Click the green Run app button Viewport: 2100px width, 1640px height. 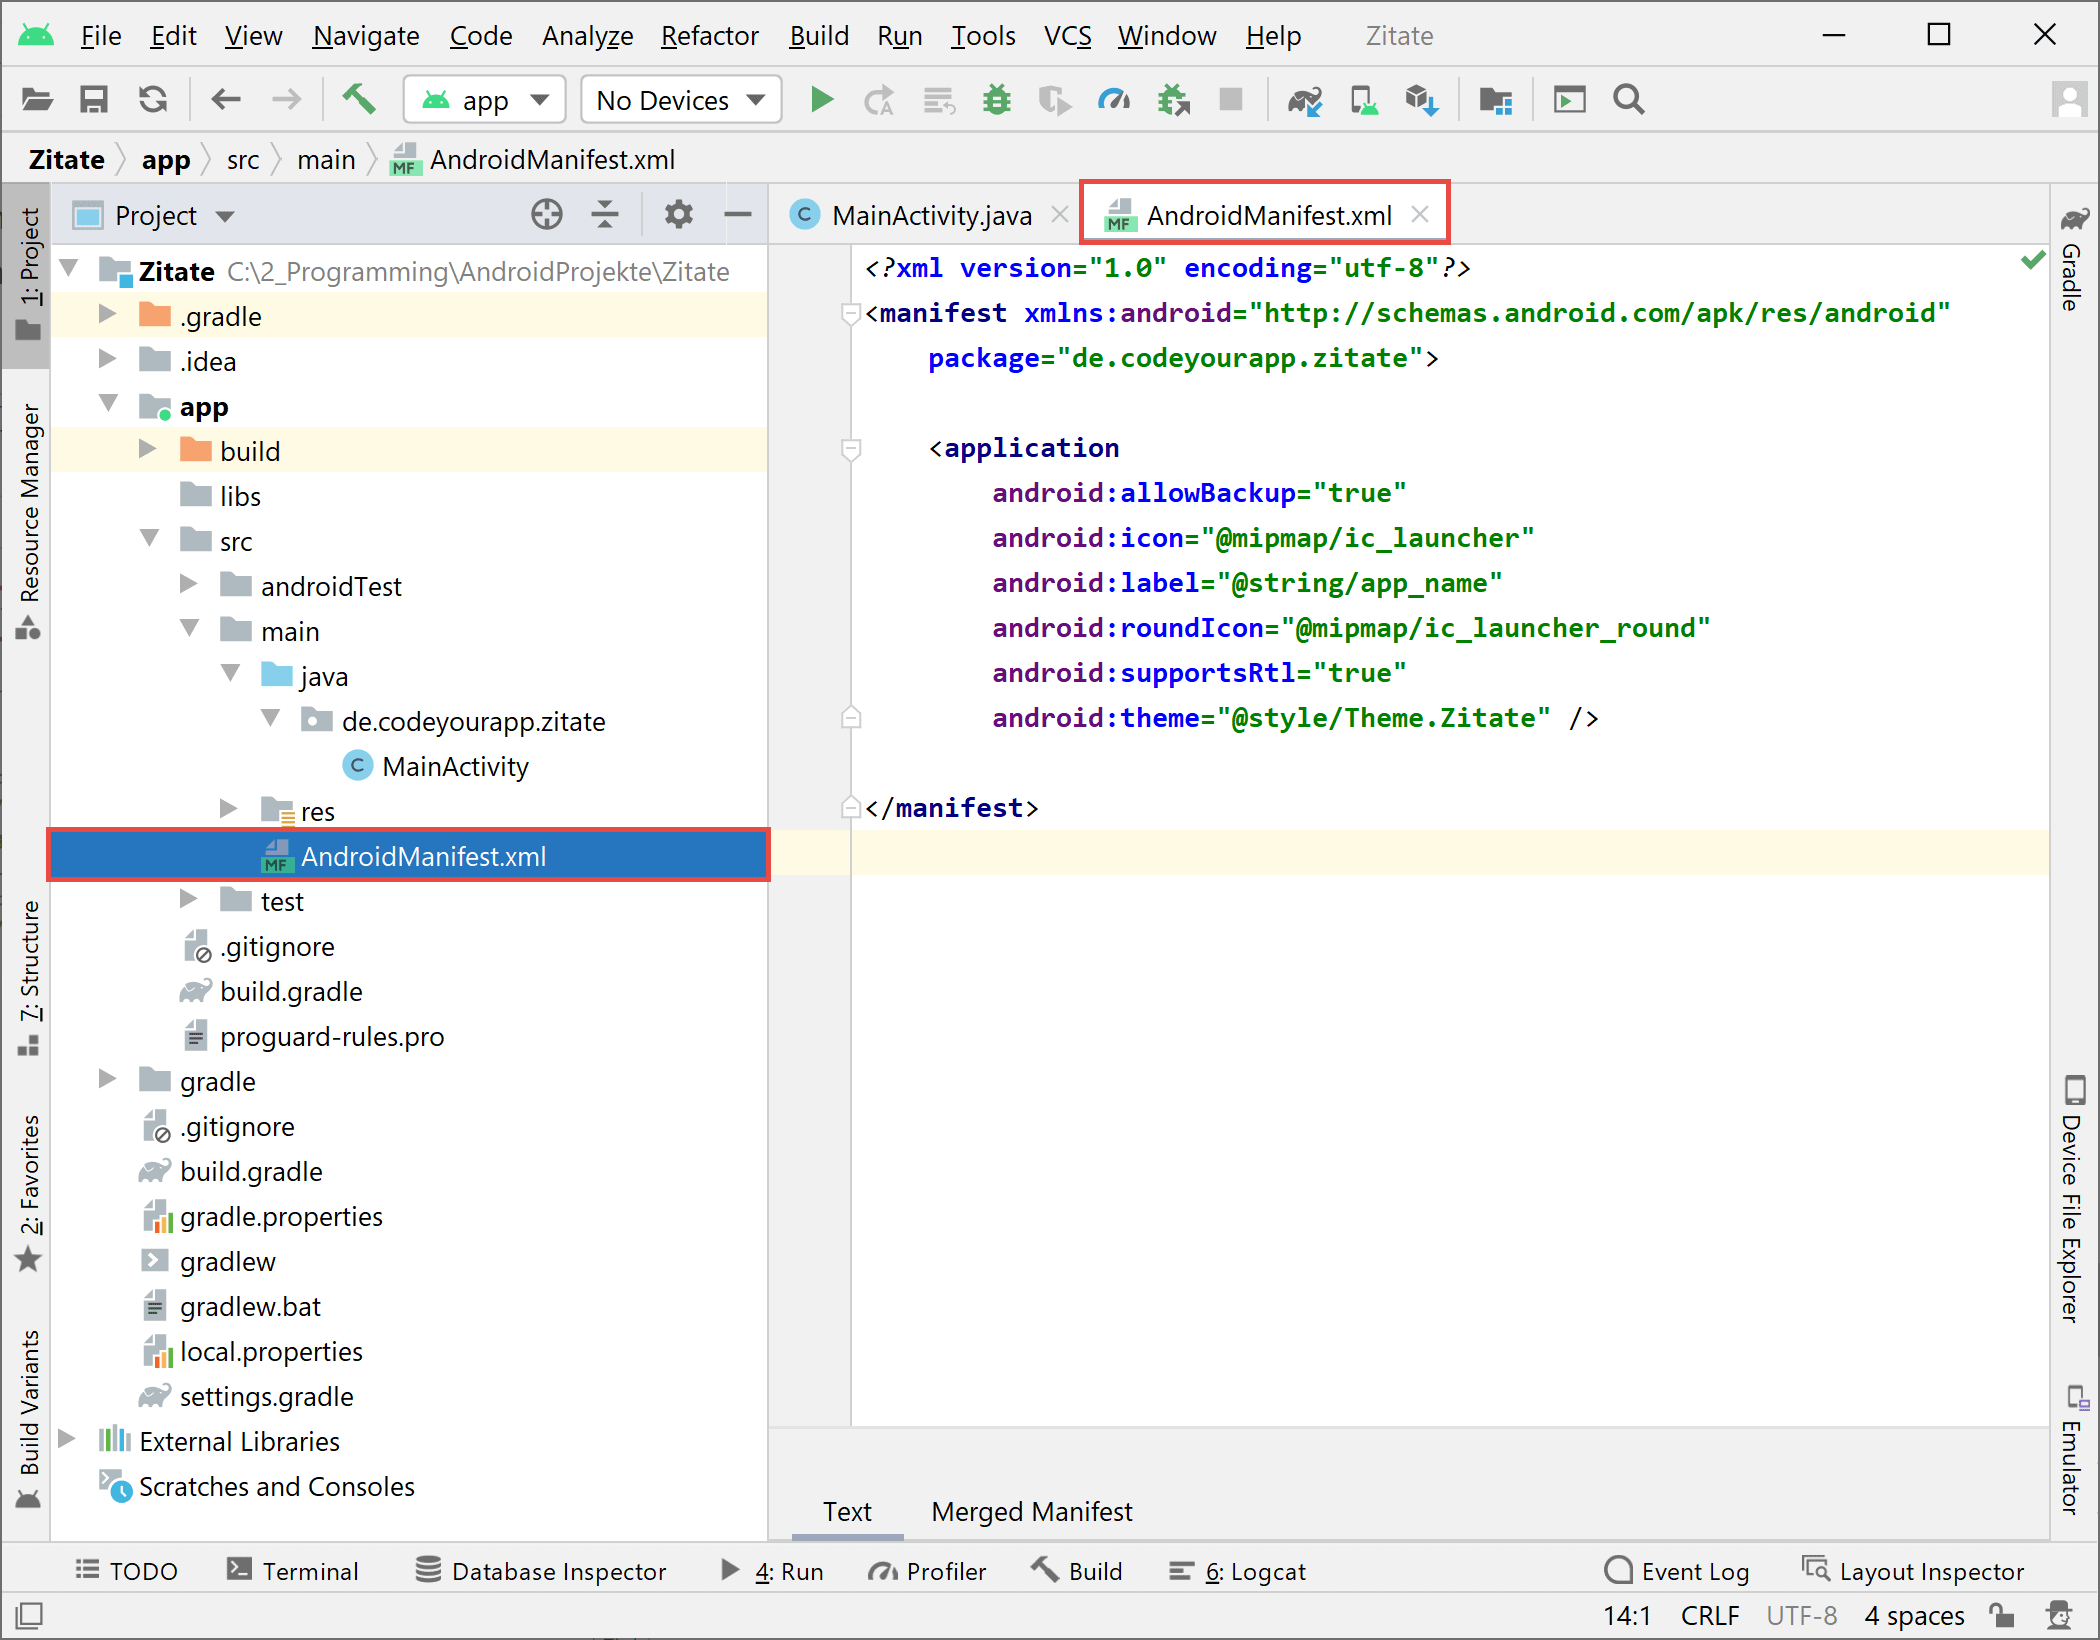click(821, 100)
